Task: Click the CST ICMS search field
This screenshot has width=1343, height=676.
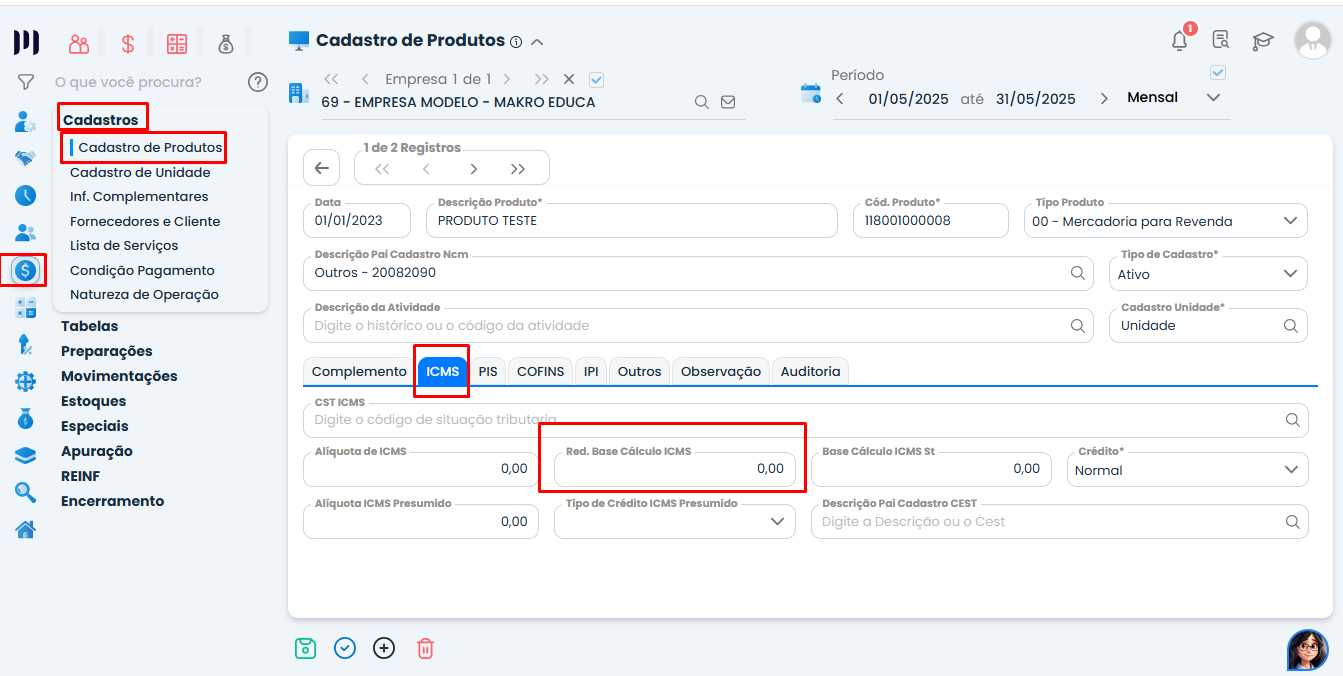Action: coord(805,420)
